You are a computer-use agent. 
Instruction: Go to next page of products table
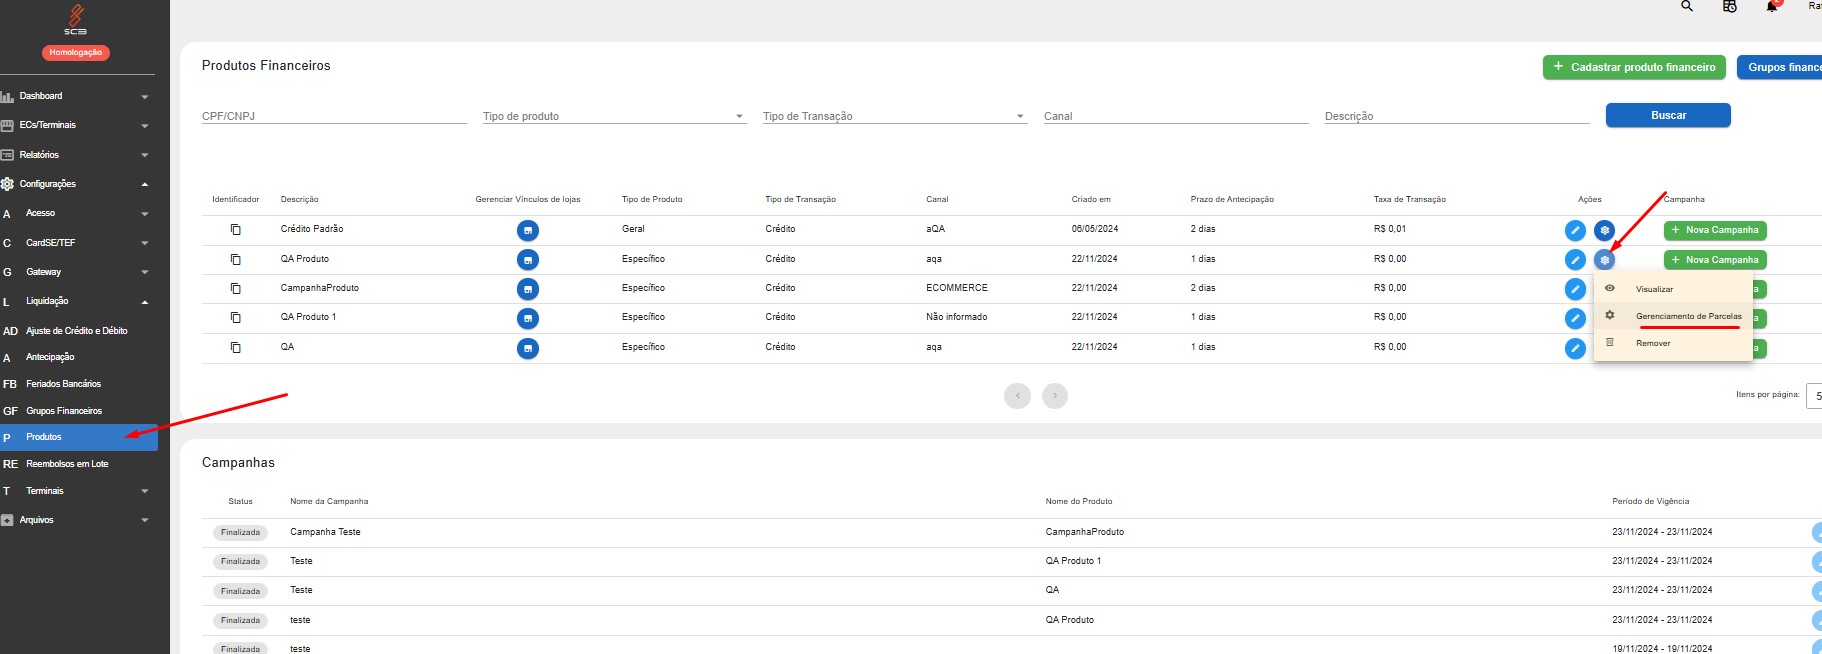click(x=1054, y=396)
